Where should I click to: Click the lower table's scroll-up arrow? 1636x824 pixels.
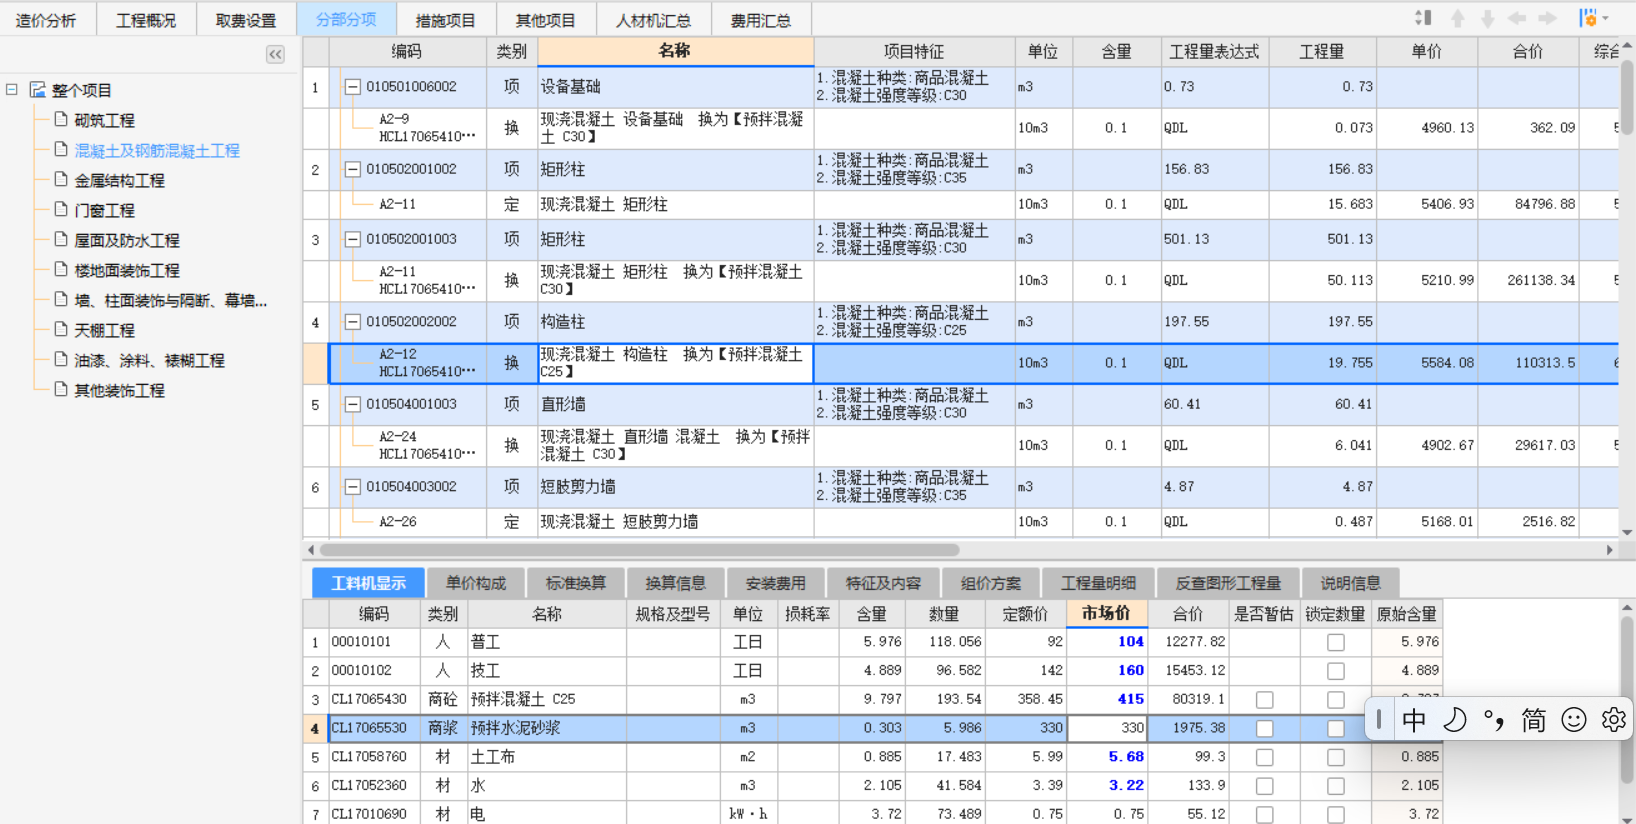(1627, 607)
